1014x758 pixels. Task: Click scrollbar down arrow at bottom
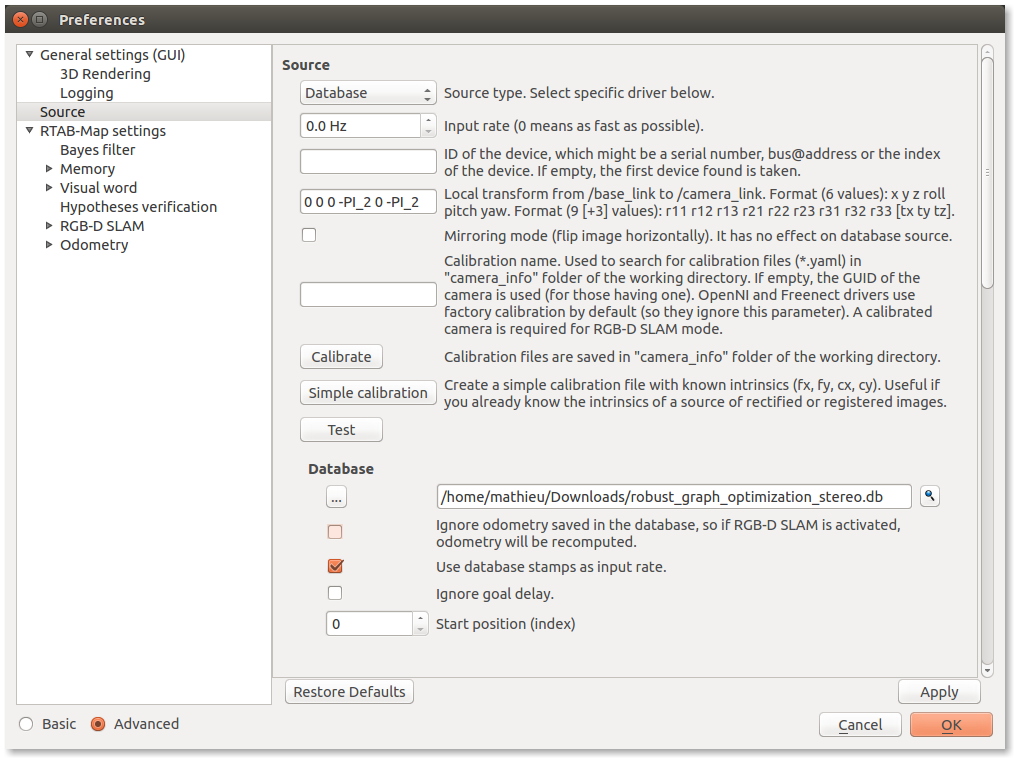[987, 670]
